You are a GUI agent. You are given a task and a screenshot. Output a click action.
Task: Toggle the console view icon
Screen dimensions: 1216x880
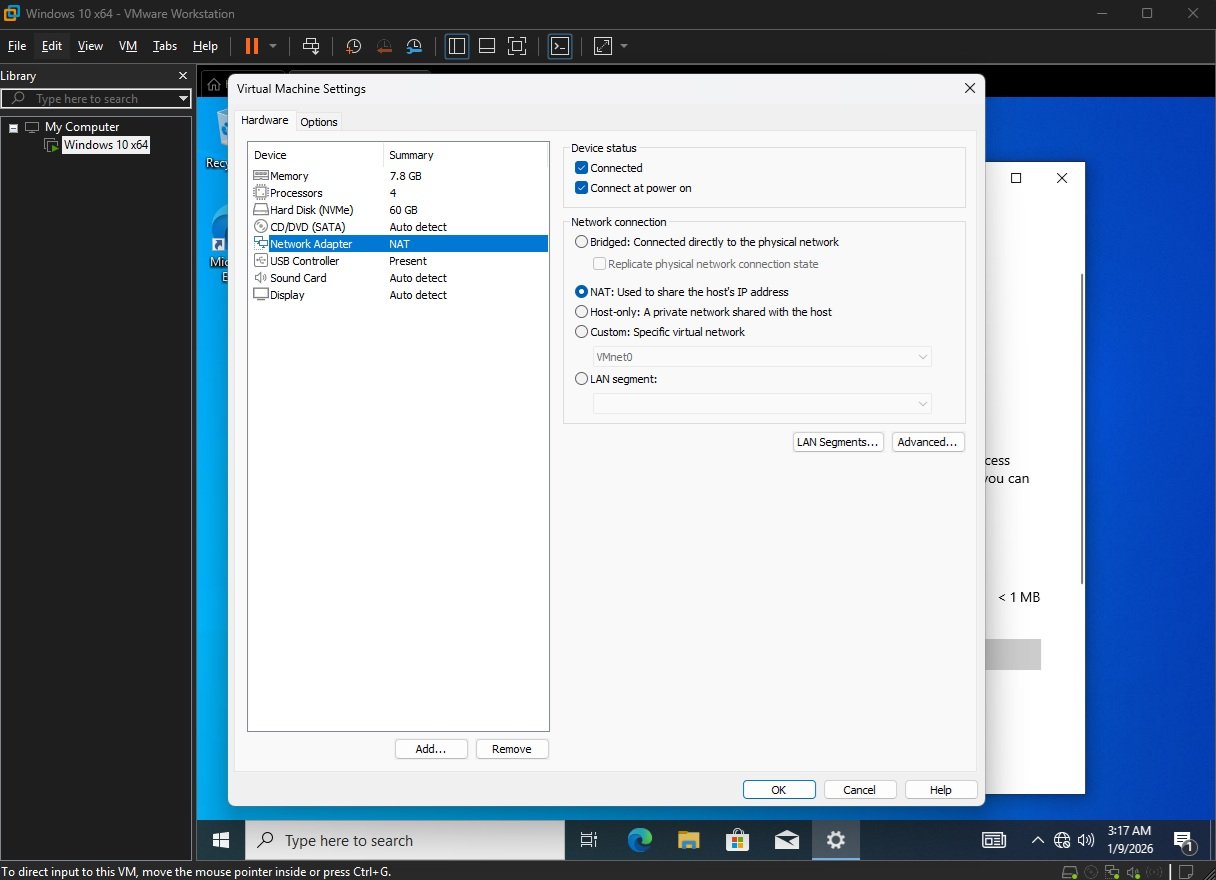coord(560,46)
